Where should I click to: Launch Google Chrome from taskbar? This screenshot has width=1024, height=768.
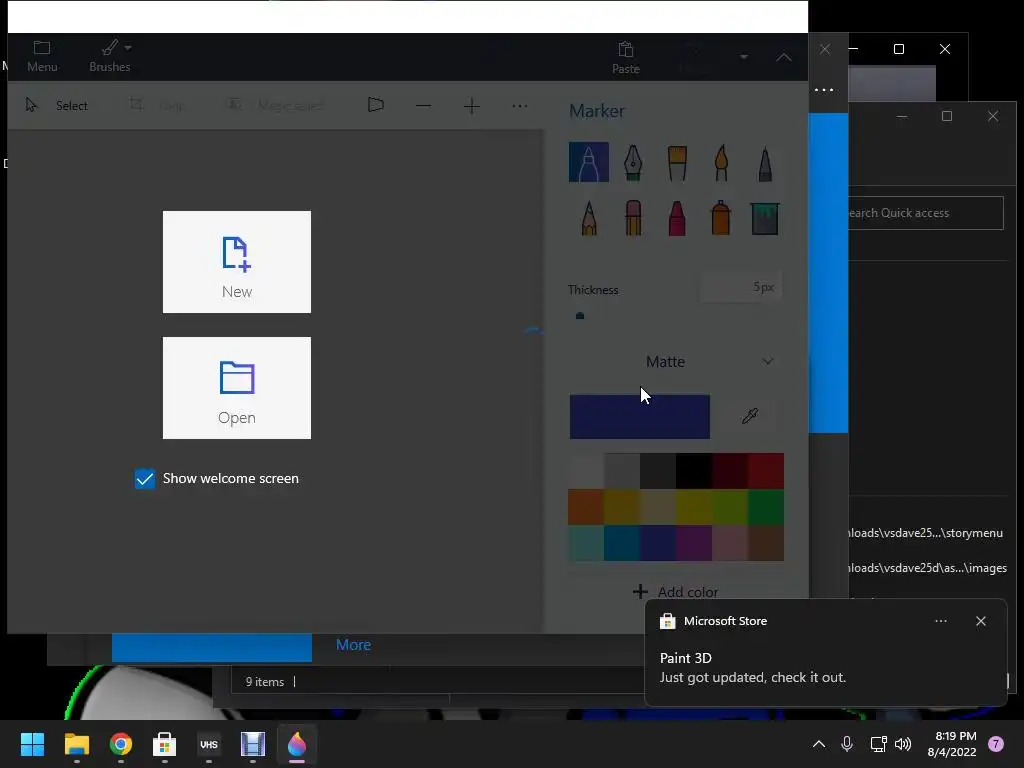click(120, 744)
